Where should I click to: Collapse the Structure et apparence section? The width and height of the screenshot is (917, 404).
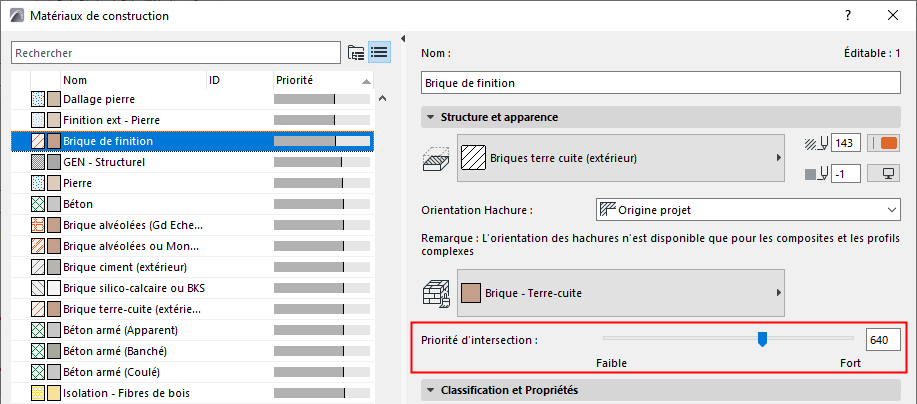(431, 117)
